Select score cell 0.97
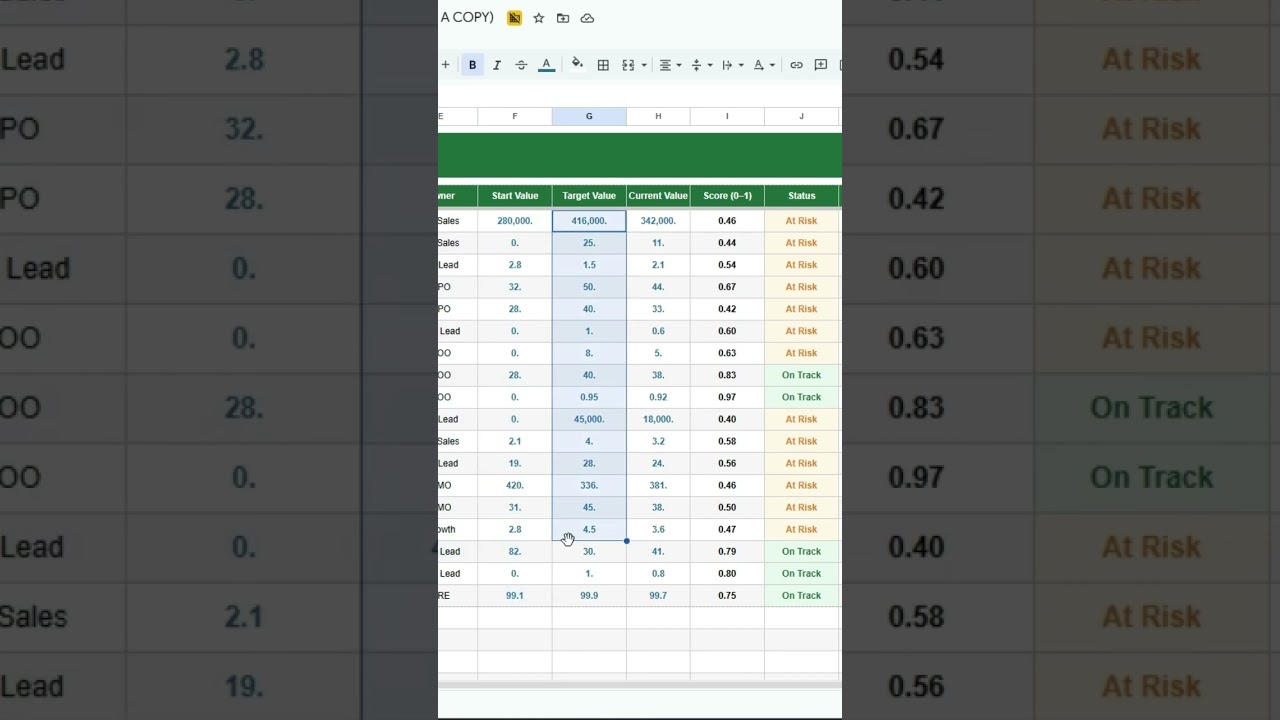The image size is (1280, 720). (x=727, y=397)
